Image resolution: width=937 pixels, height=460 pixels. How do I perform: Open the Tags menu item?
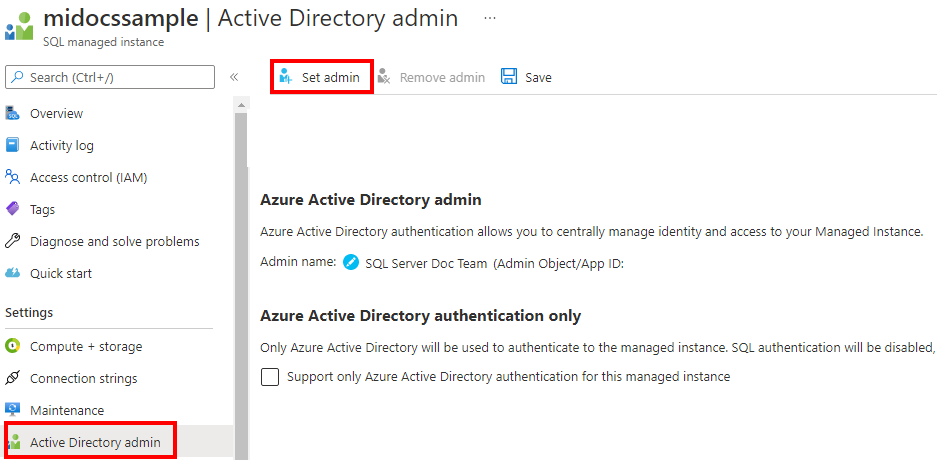[42, 210]
